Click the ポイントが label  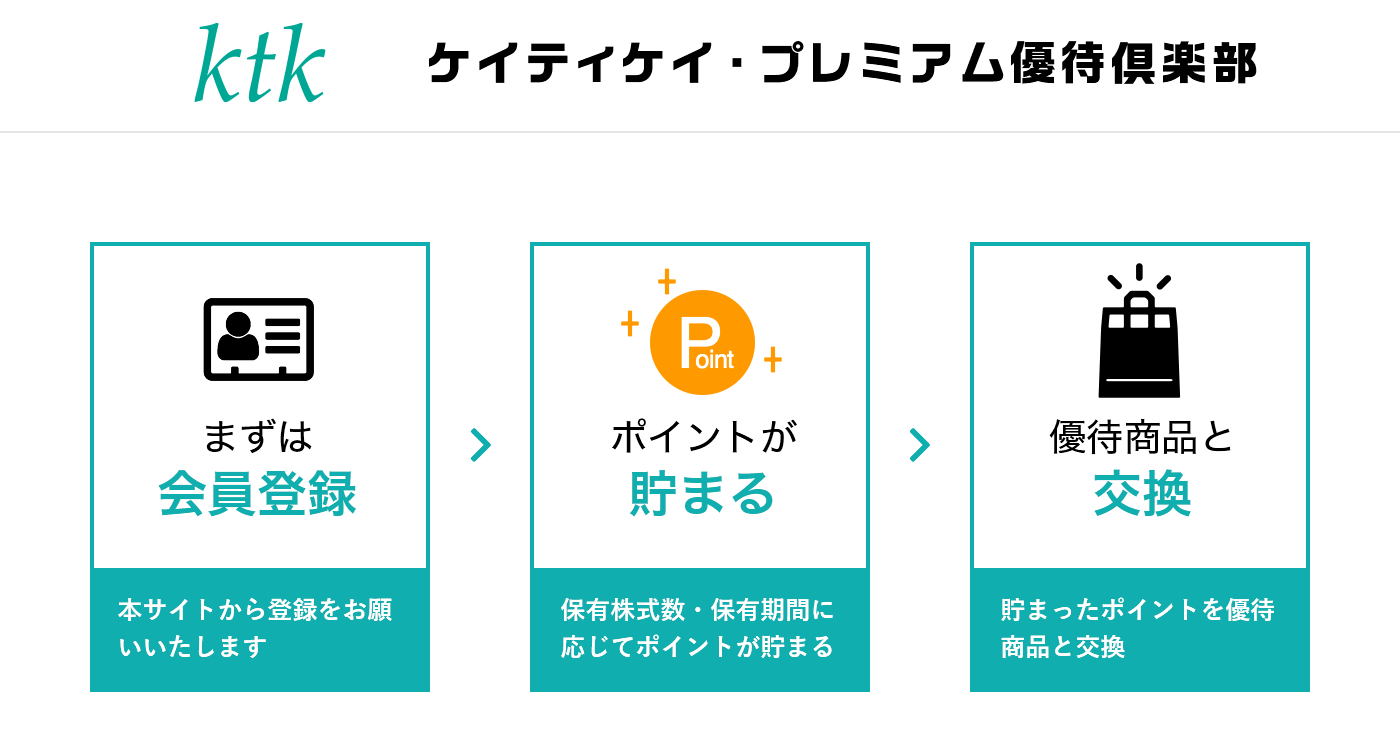pos(704,436)
